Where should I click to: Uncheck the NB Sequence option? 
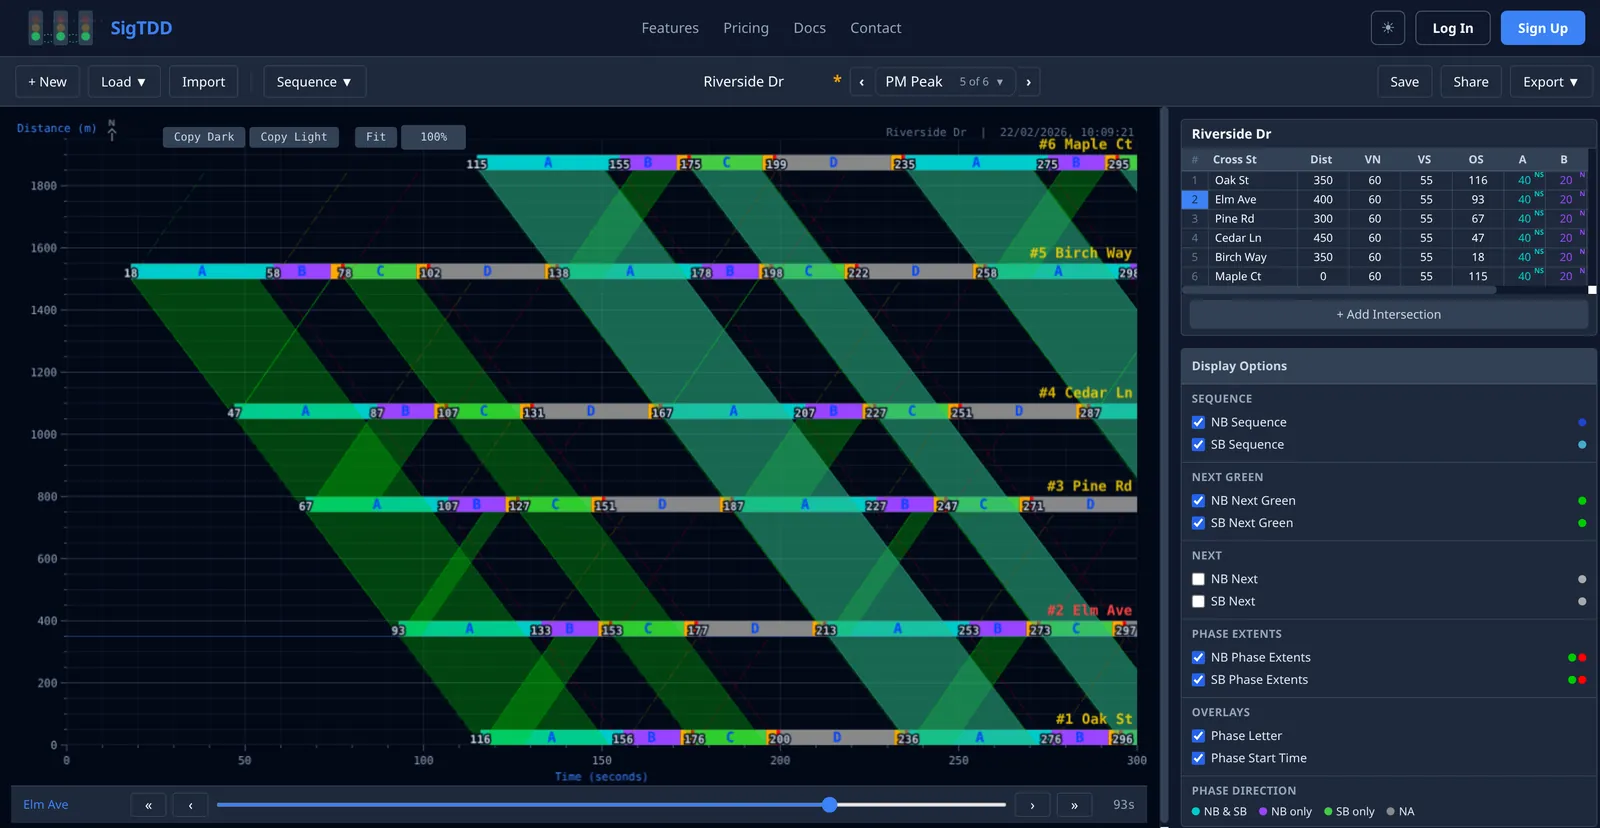1198,422
